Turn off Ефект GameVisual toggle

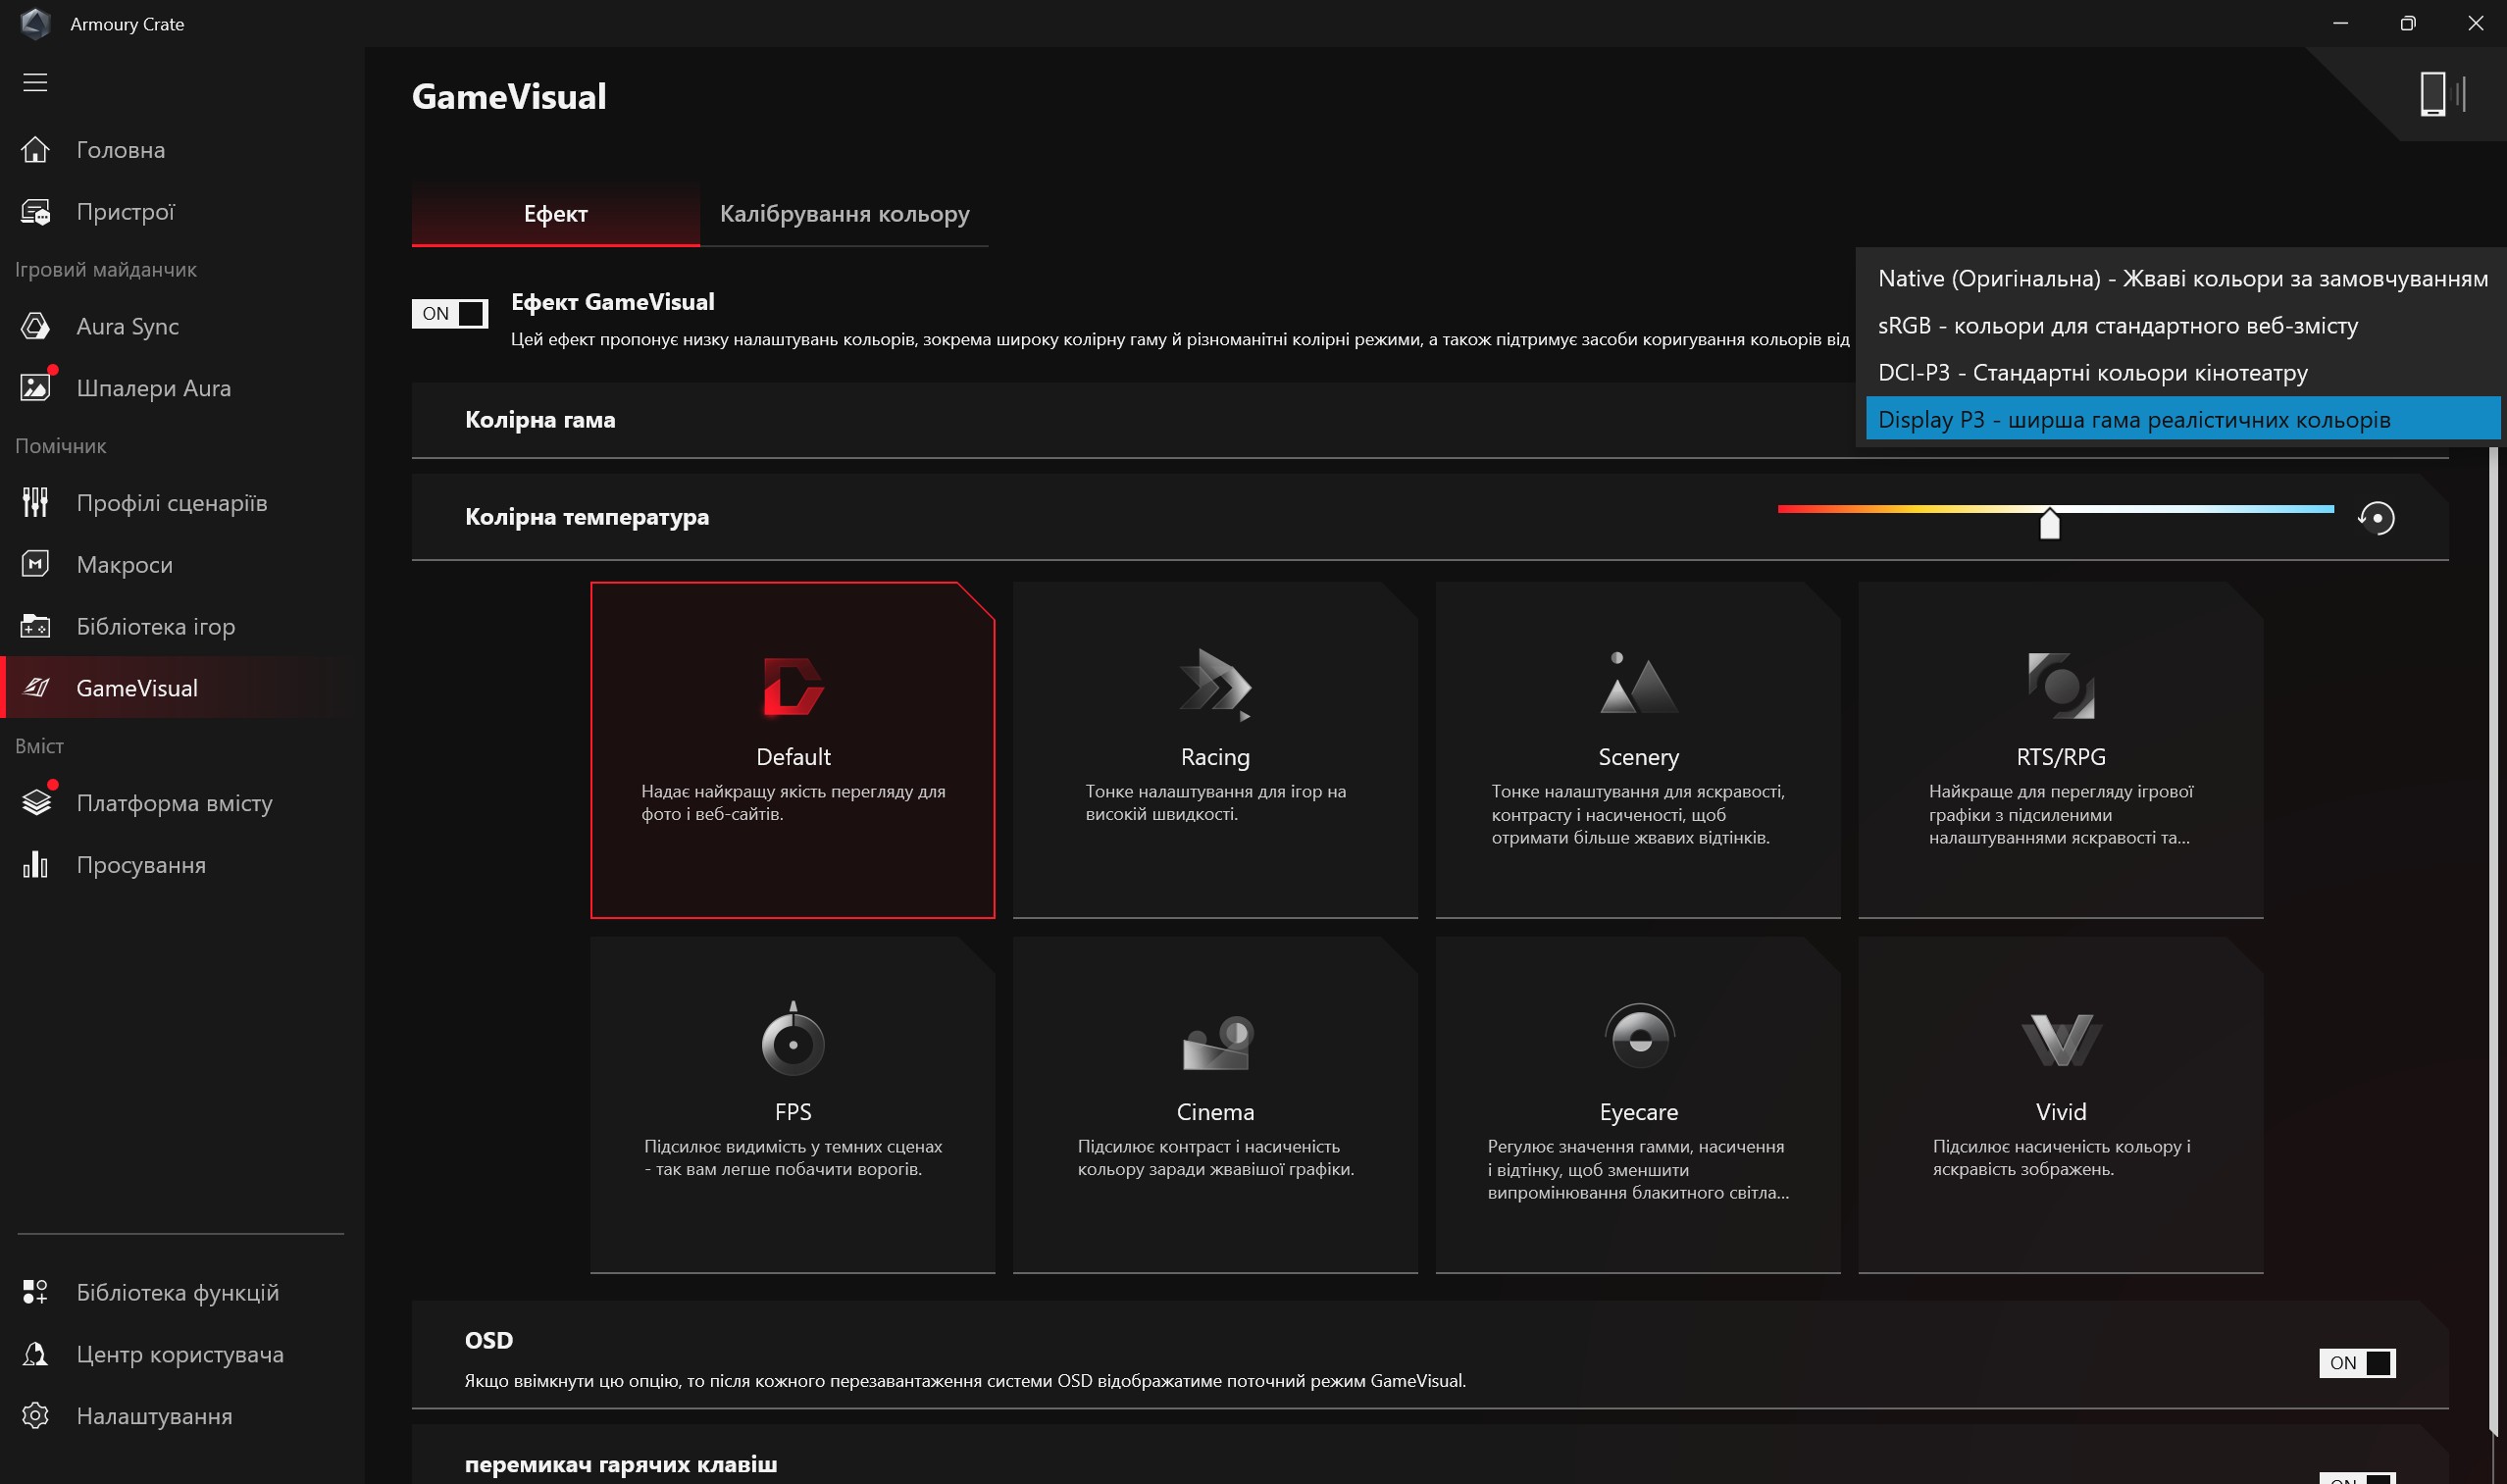click(x=450, y=314)
